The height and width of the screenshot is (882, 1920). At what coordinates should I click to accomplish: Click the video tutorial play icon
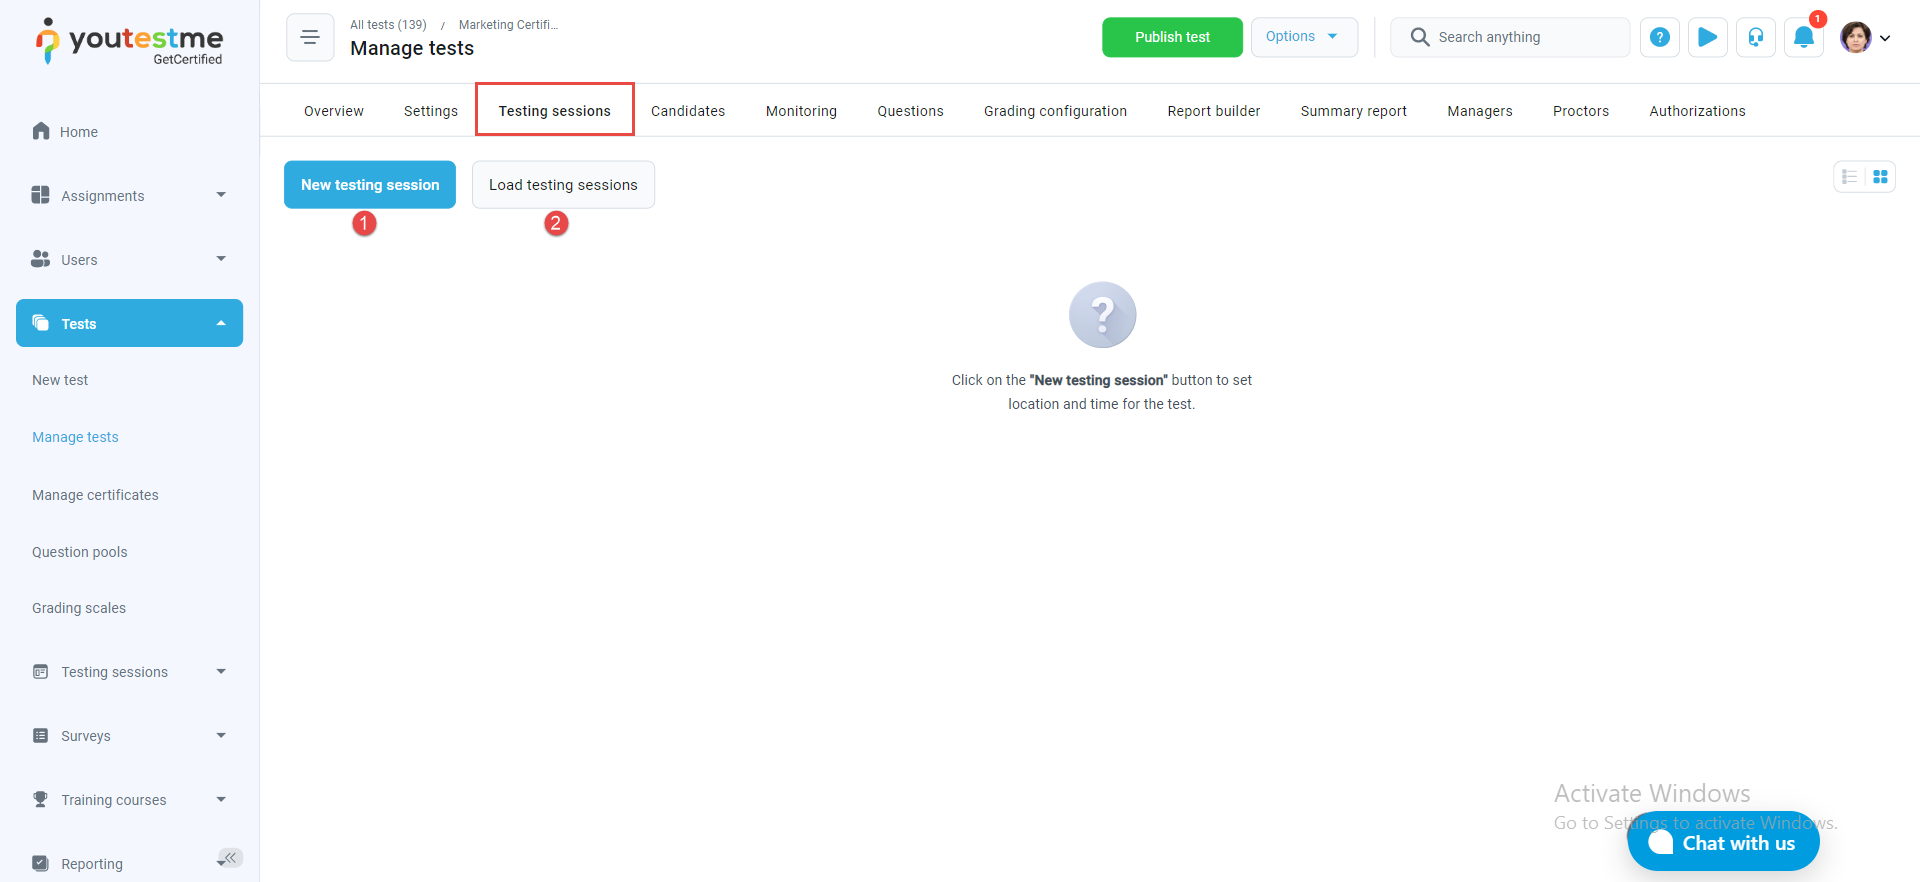[x=1707, y=37]
